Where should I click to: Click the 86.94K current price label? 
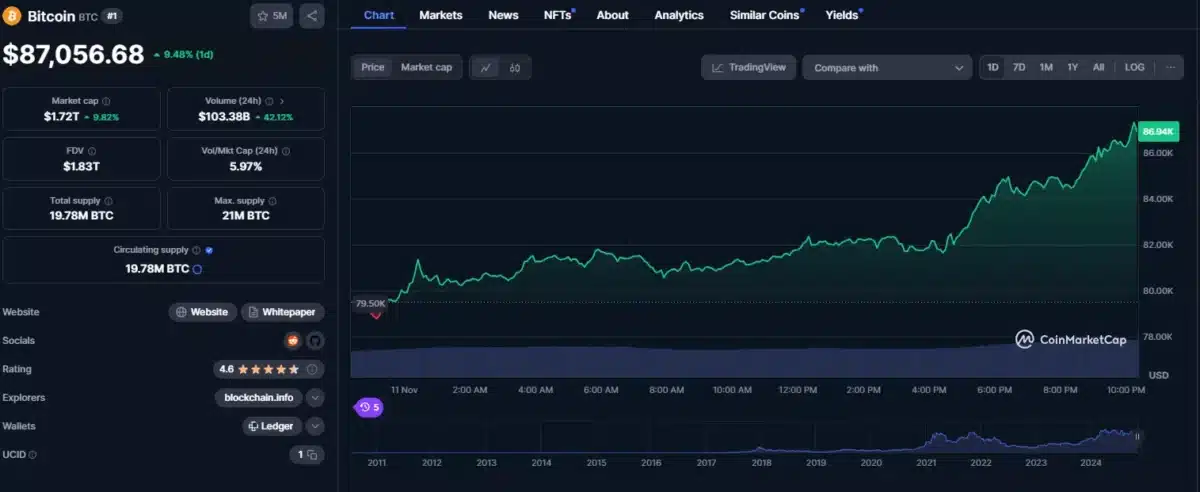(1157, 131)
